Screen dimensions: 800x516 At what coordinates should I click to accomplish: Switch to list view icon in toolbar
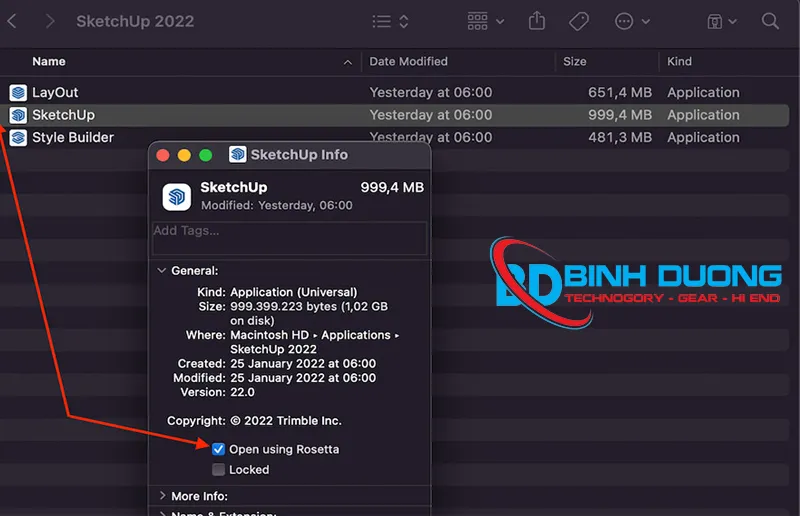[x=381, y=21]
